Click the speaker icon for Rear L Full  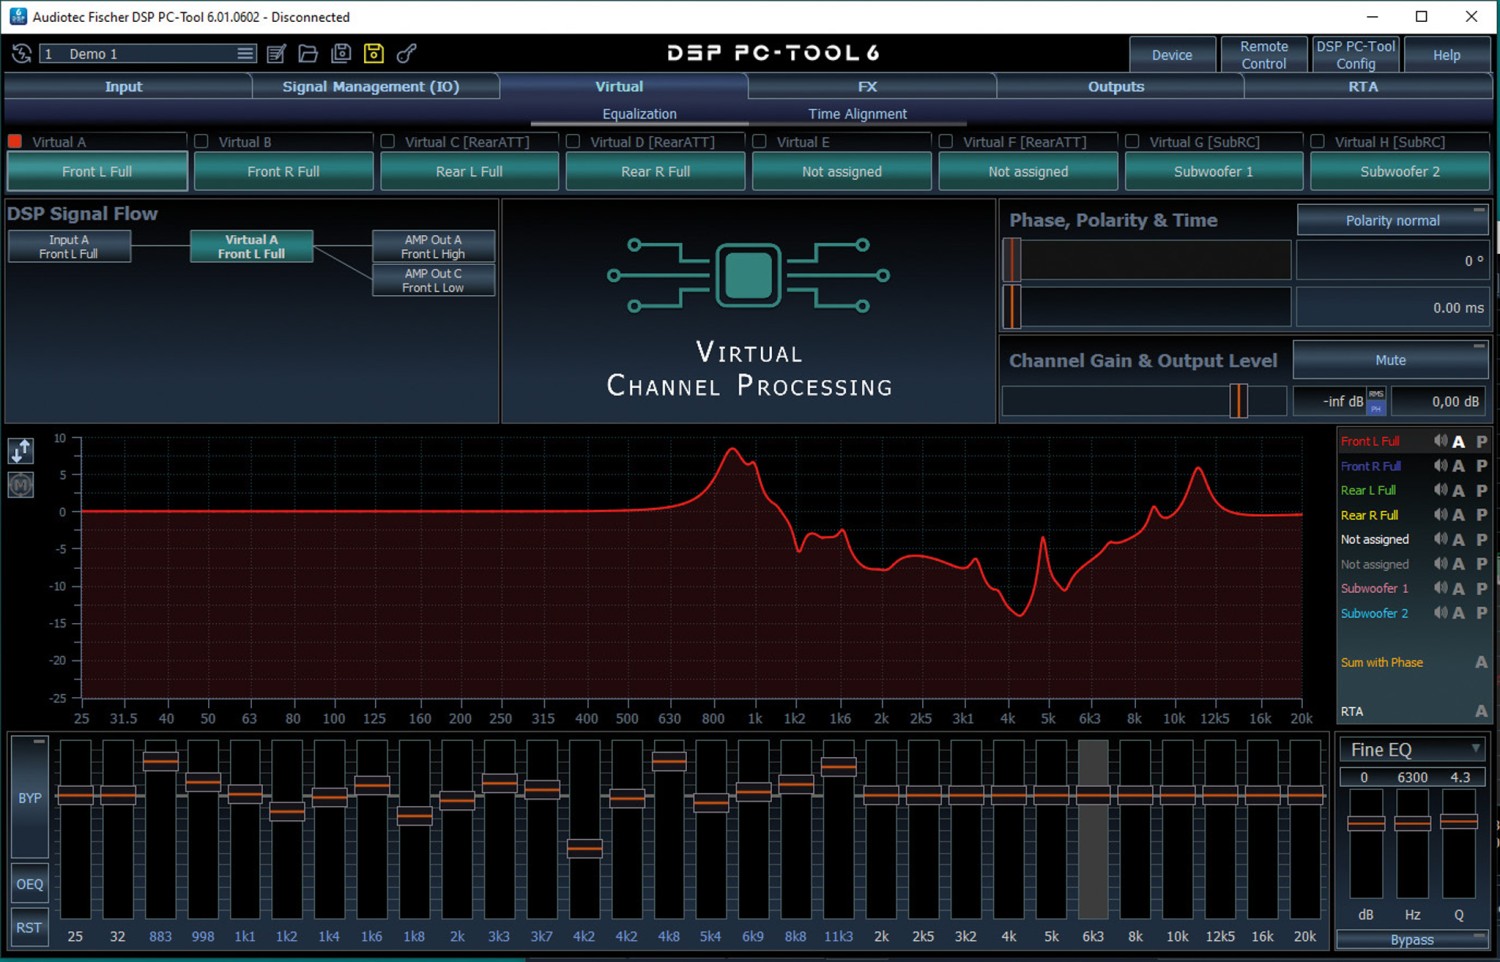1440,490
